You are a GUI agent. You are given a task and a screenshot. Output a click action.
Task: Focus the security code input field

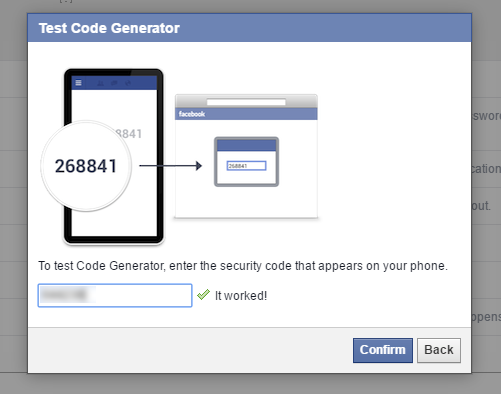115,295
